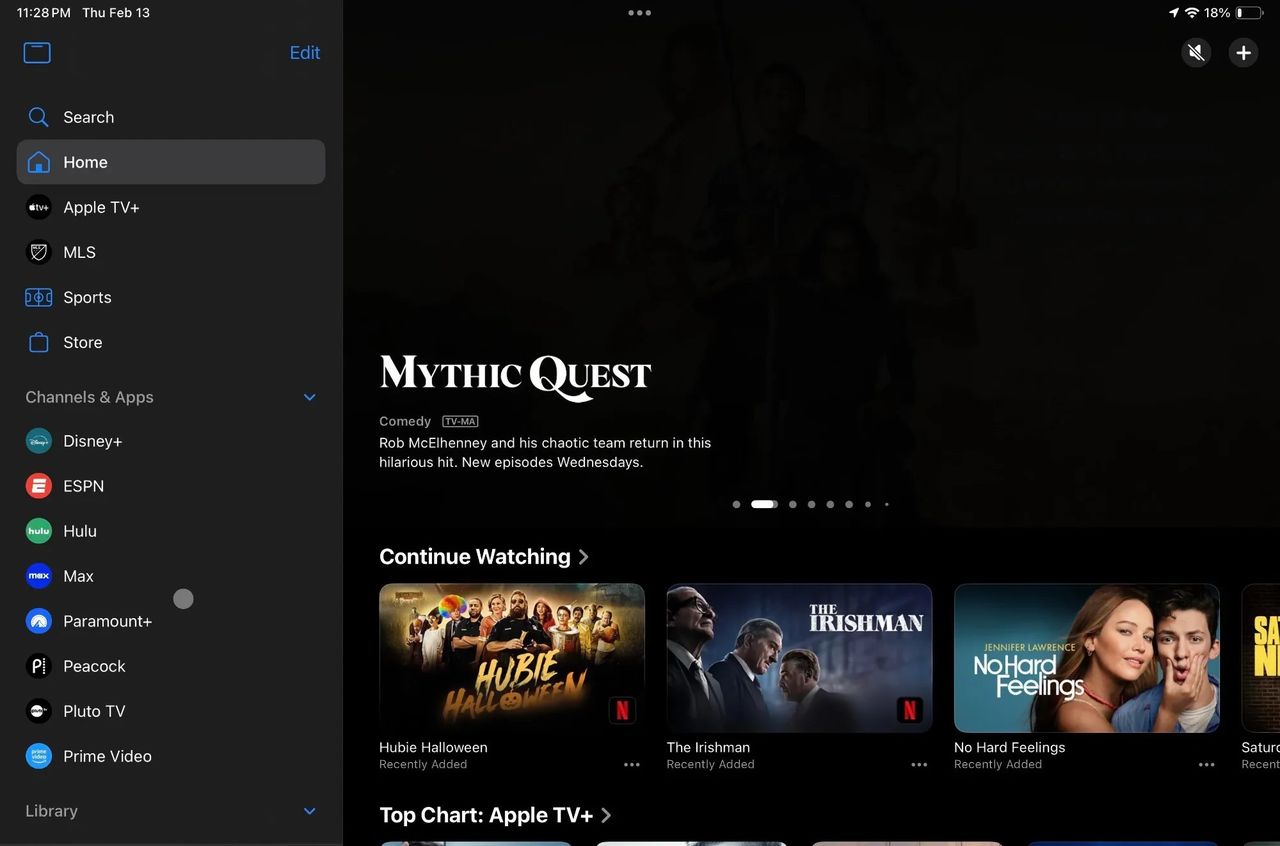Tap Edit to customize the sidebar
Viewport: 1280px width, 846px height.
click(305, 52)
